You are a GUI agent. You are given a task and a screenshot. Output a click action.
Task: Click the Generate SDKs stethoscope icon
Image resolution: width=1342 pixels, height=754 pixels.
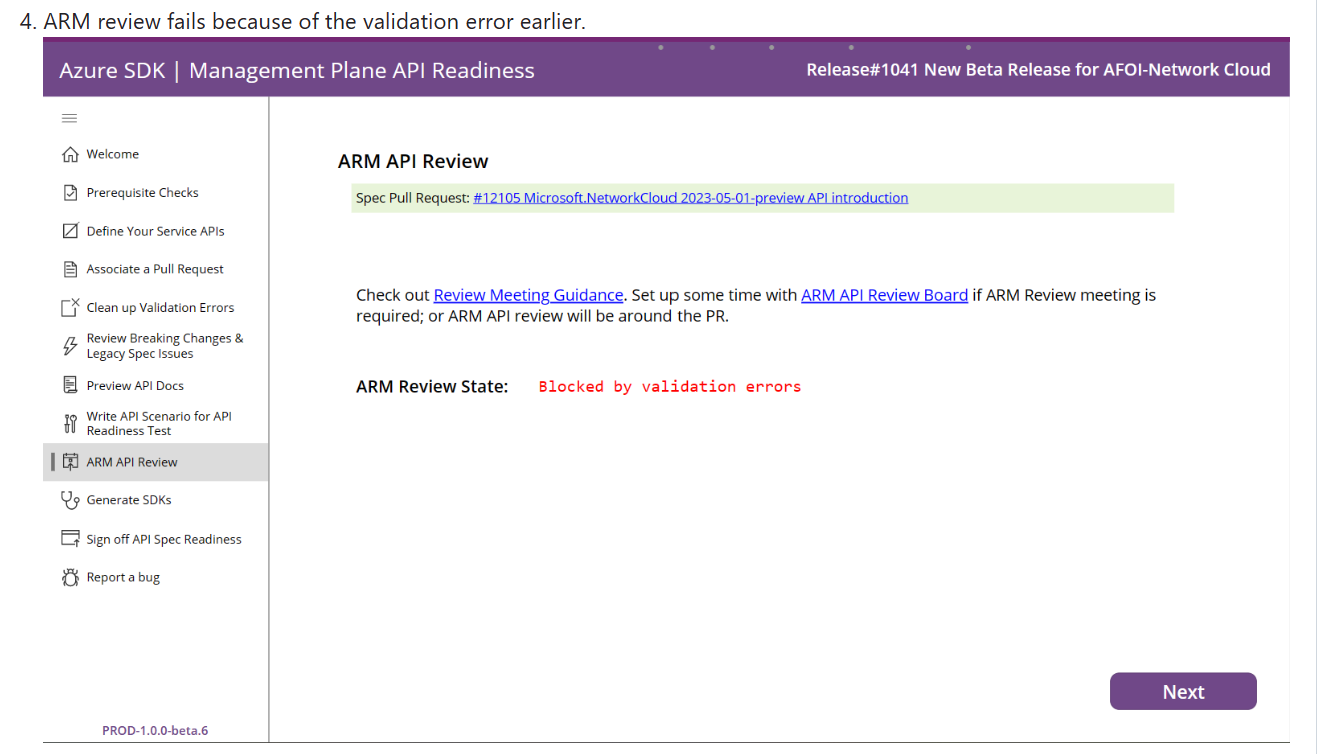(x=69, y=500)
